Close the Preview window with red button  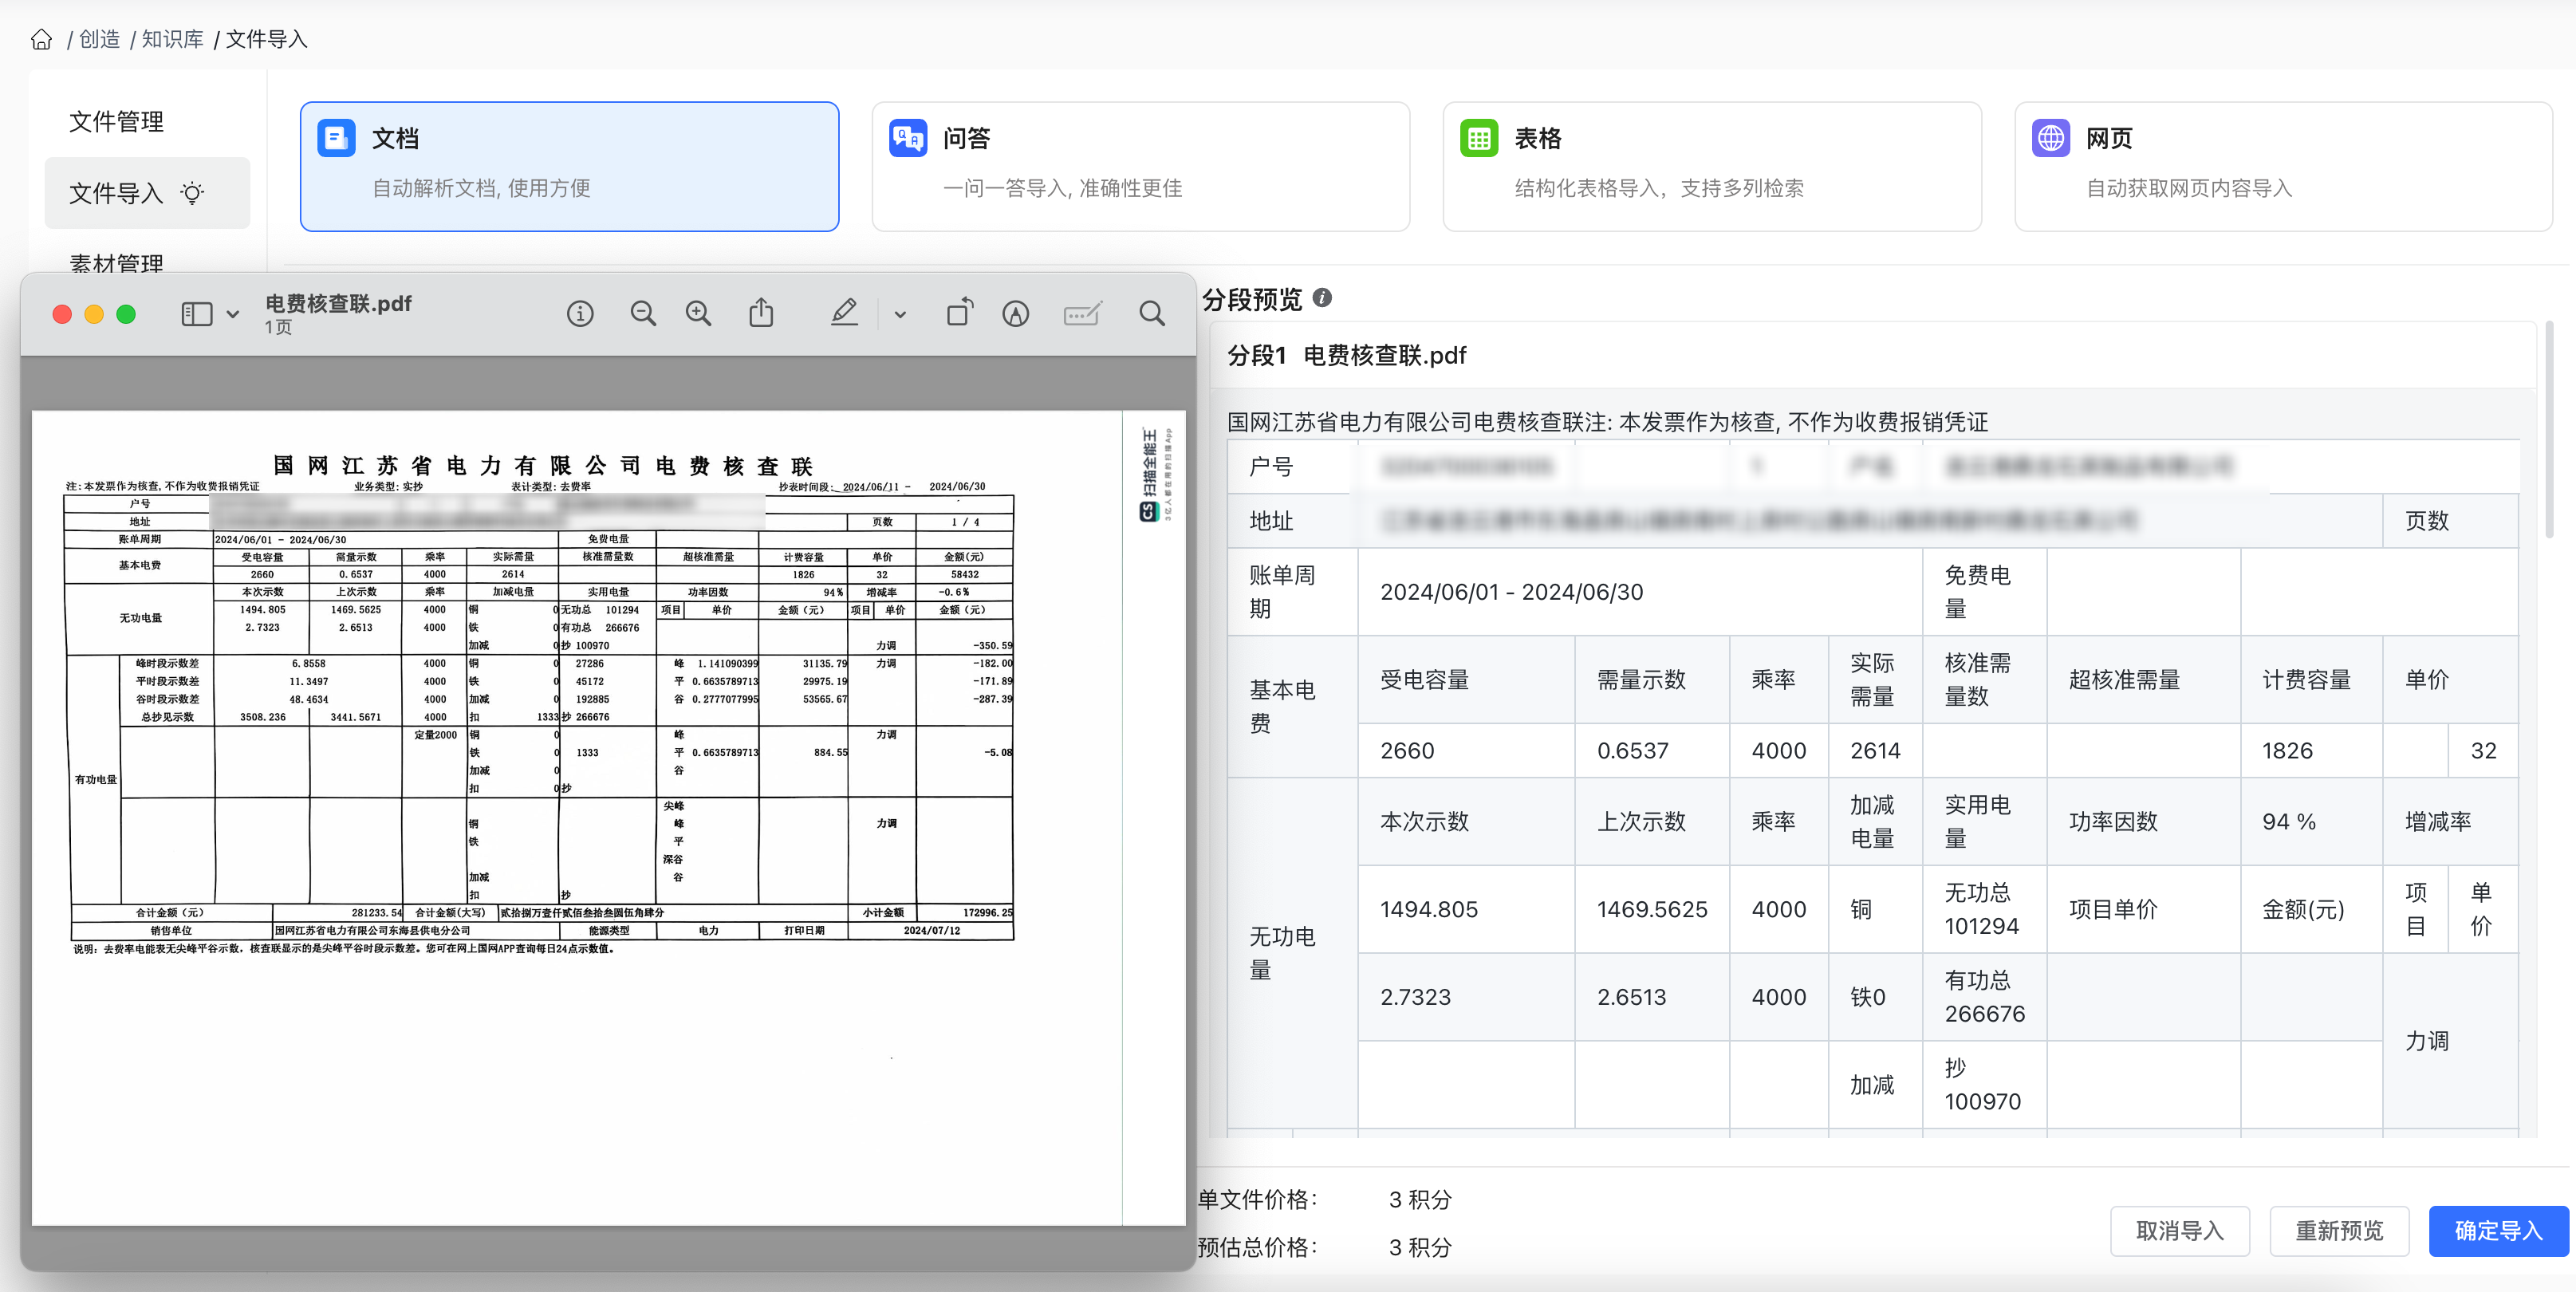[62, 314]
